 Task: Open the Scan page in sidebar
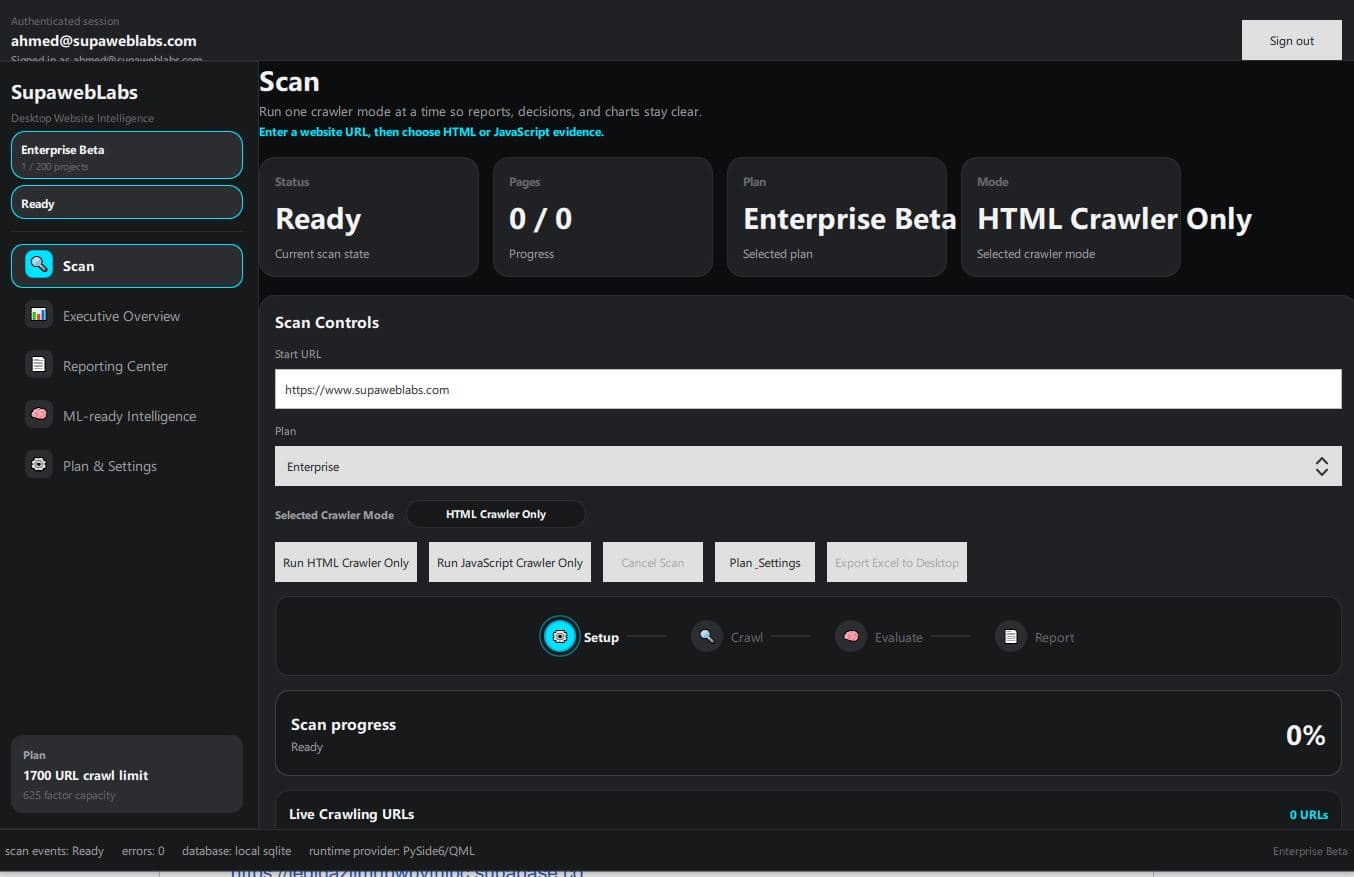click(127, 266)
